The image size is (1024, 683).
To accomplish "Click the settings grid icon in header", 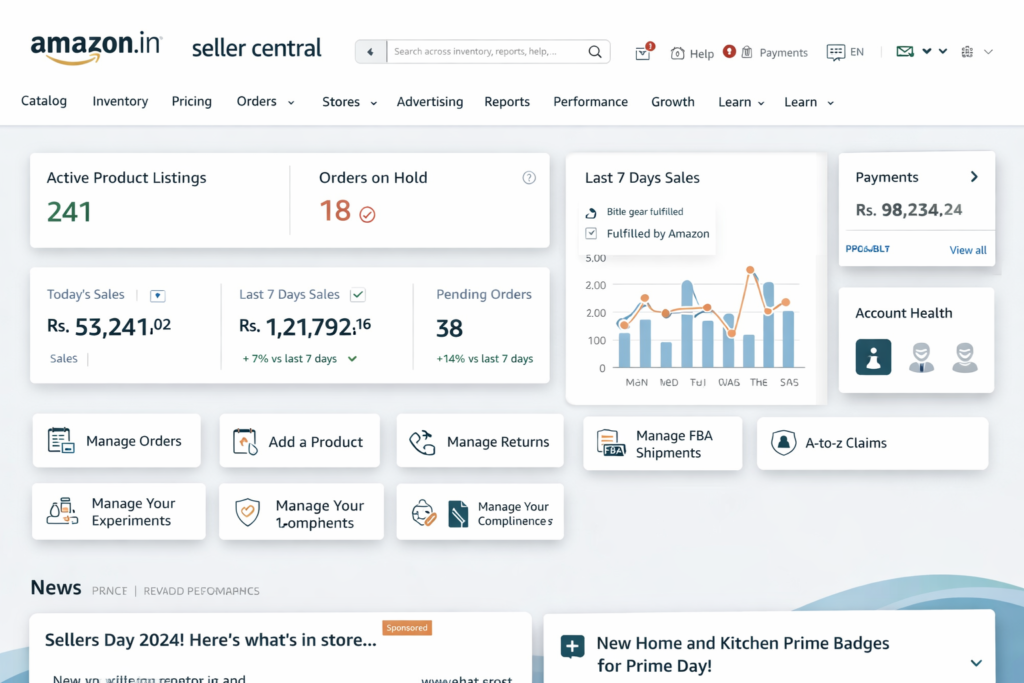I will [x=967, y=52].
